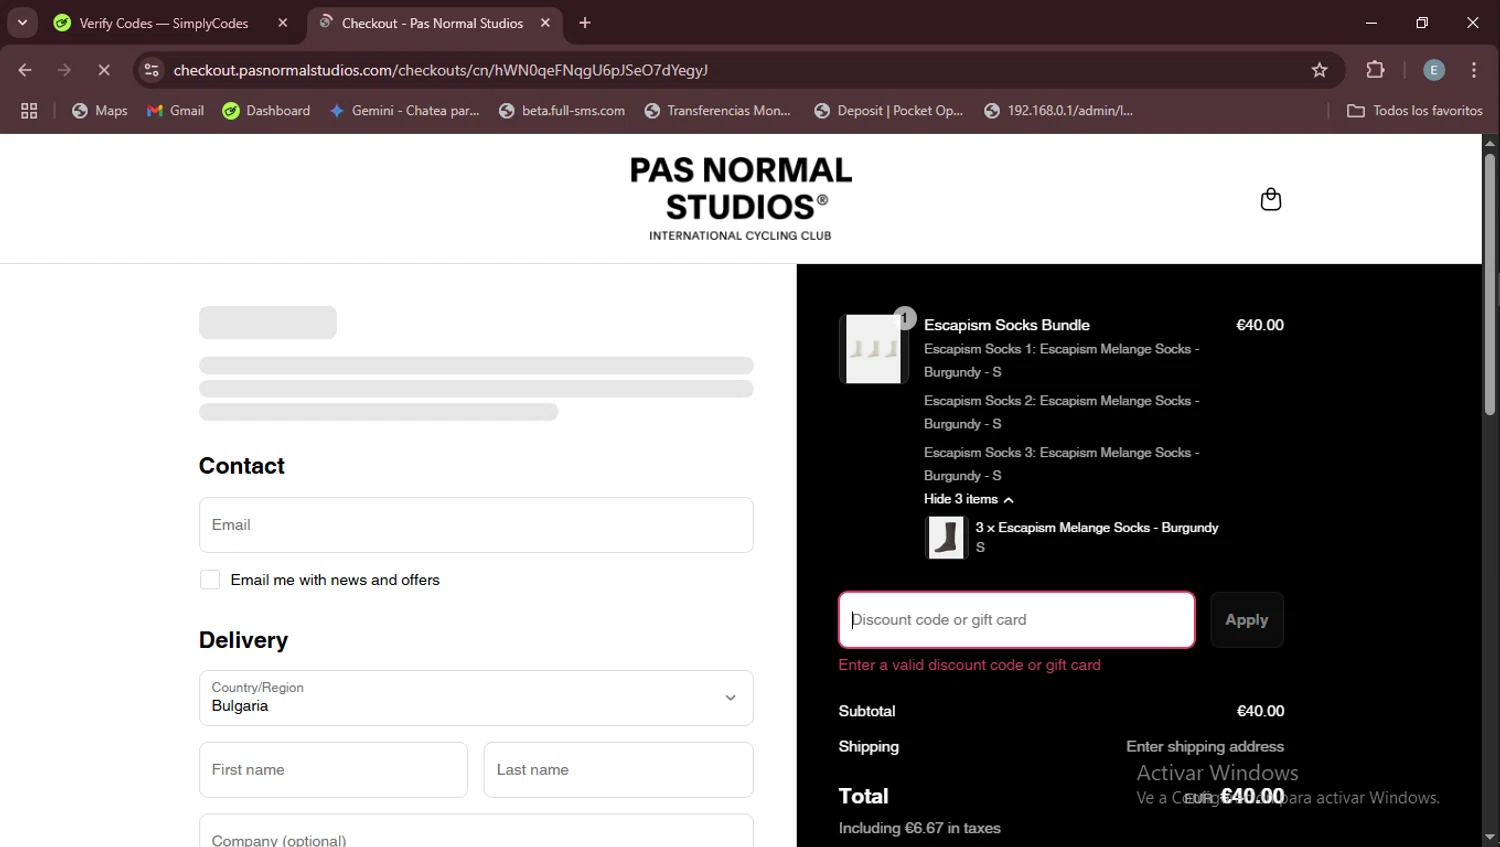Open the apps grid in bookmarks bar

(x=29, y=111)
